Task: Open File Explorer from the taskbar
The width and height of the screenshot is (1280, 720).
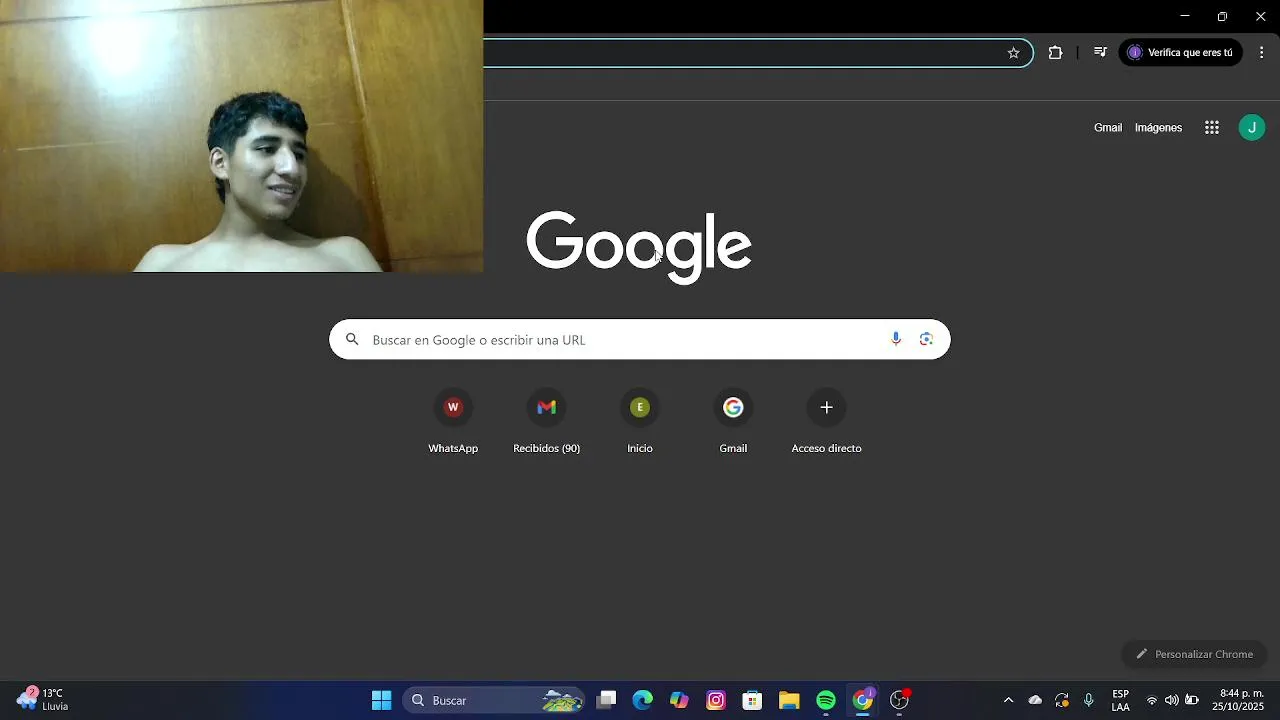Action: [789, 700]
